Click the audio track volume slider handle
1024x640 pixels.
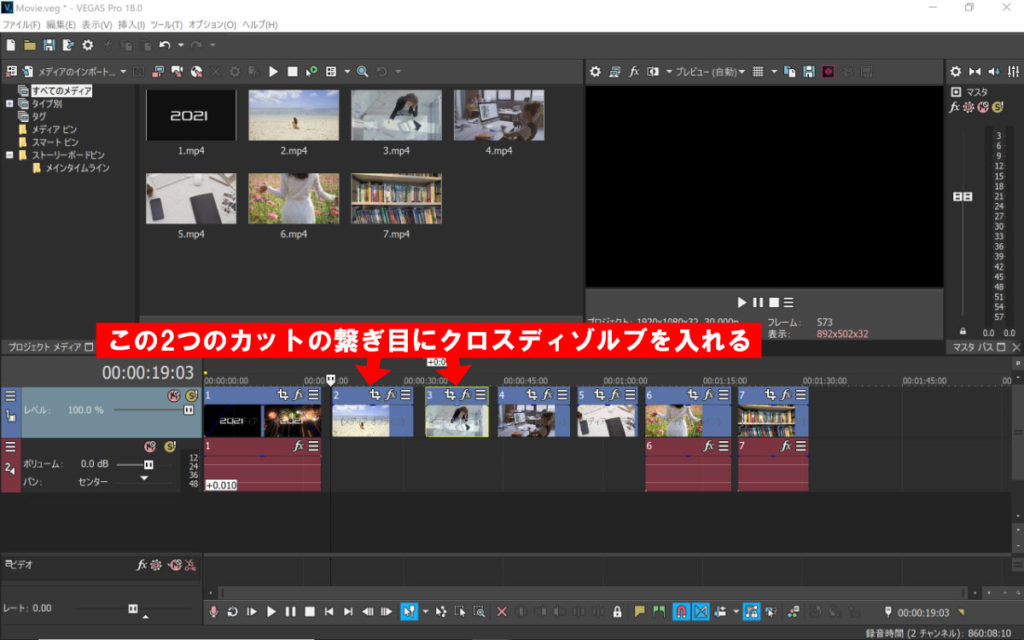(148, 465)
